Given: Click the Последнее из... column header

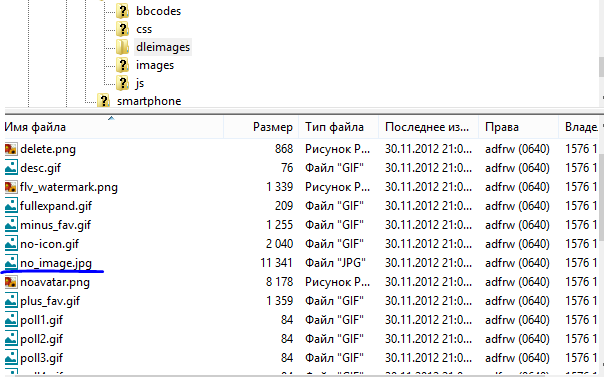Looking at the screenshot, I should [x=428, y=127].
